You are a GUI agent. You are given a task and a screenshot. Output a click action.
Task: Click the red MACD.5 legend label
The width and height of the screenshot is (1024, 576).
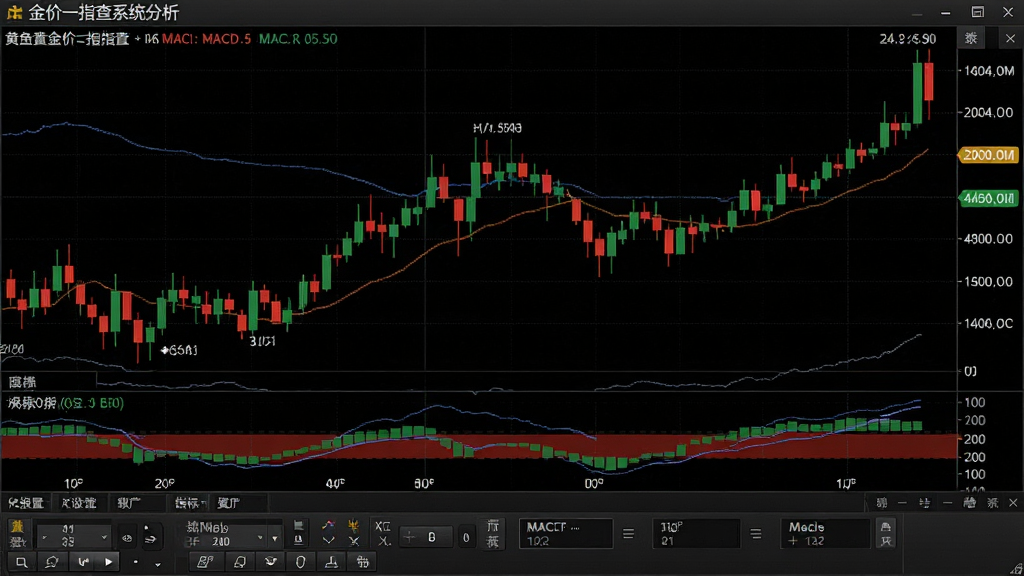coord(226,39)
